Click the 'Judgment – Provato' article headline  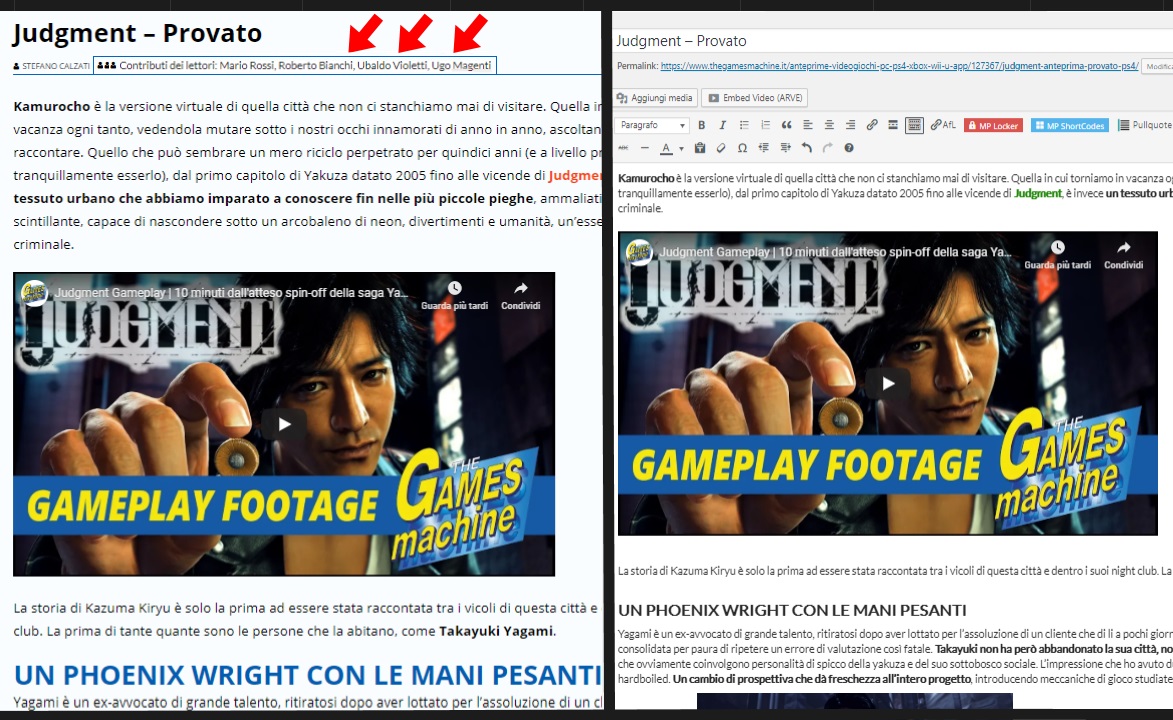pyautogui.click(x=137, y=33)
